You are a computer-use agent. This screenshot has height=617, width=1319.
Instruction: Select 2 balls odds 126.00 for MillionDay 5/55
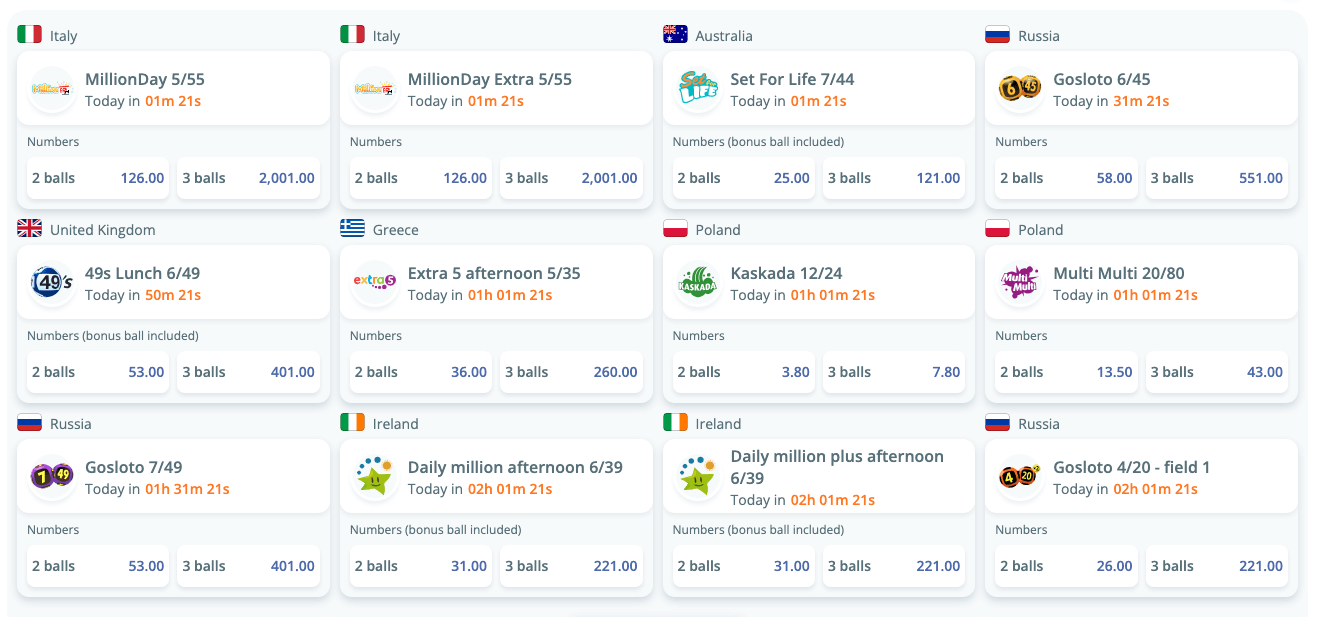tap(98, 178)
